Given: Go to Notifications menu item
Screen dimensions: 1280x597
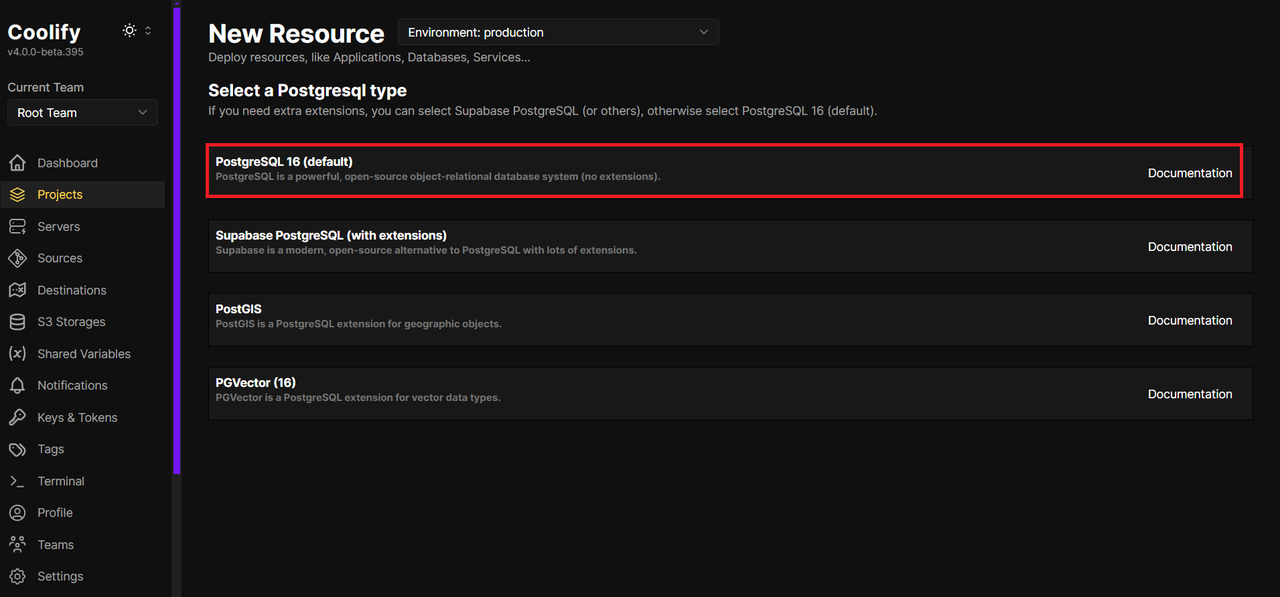Looking at the screenshot, I should pyautogui.click(x=83, y=385).
